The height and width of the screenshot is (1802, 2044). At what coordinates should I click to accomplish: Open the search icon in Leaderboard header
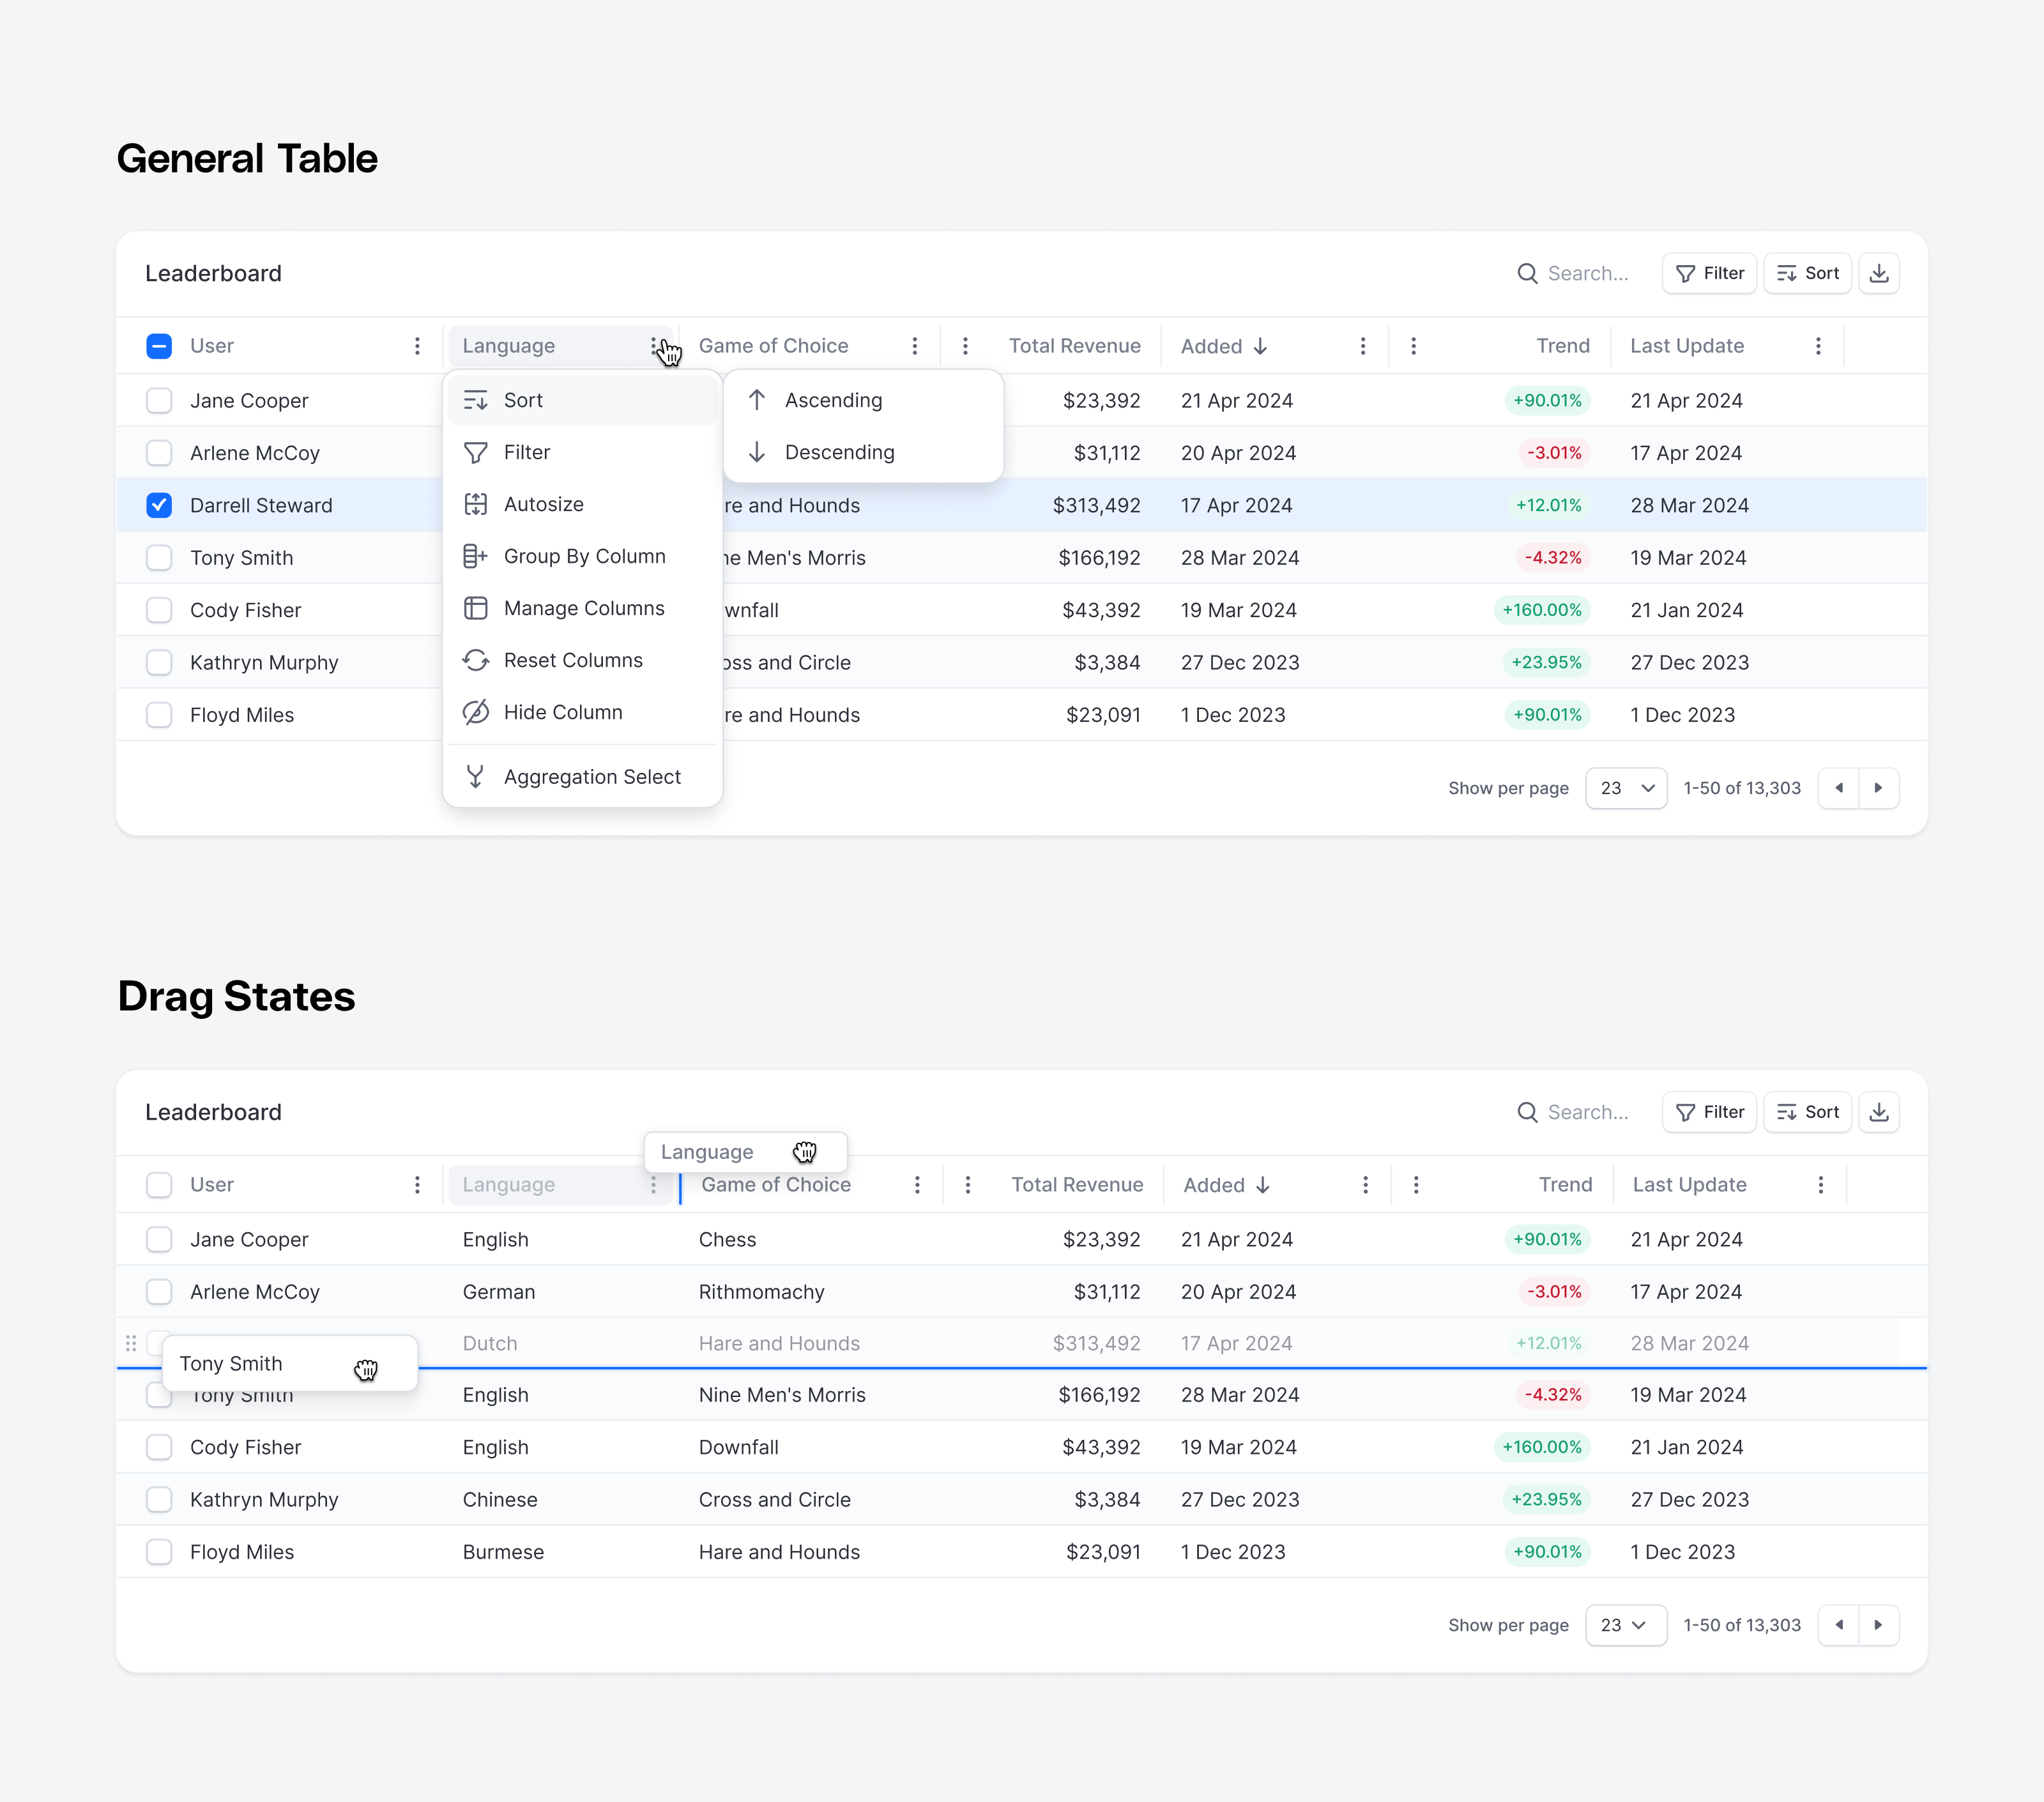1529,273
